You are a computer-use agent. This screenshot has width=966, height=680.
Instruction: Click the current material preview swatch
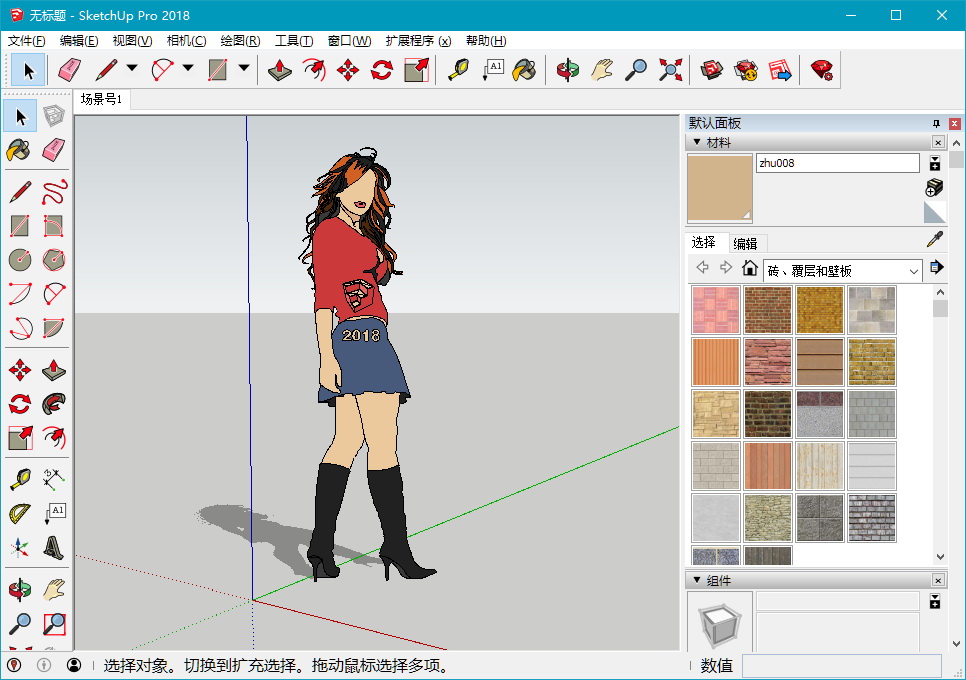pyautogui.click(x=720, y=188)
